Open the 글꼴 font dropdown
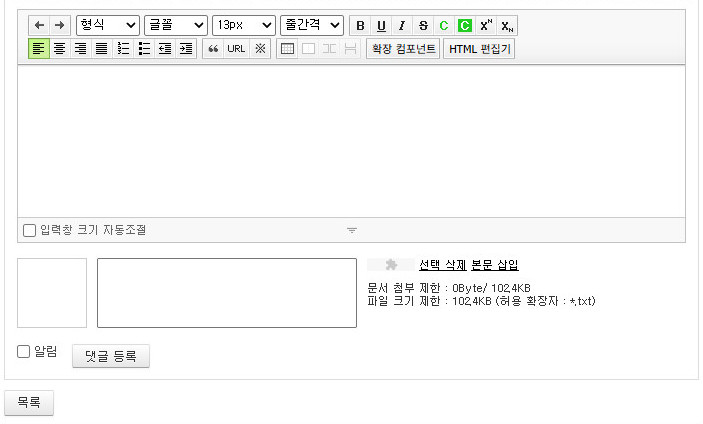Screen dimensions: 703x424 [176, 25]
